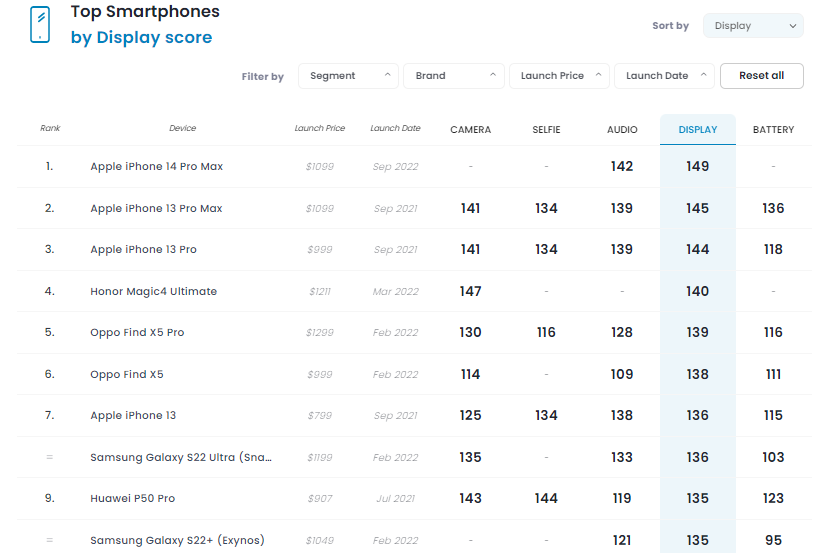Switch to the CAMERA score column
Viewport: 828px width, 553px height.
click(x=471, y=130)
